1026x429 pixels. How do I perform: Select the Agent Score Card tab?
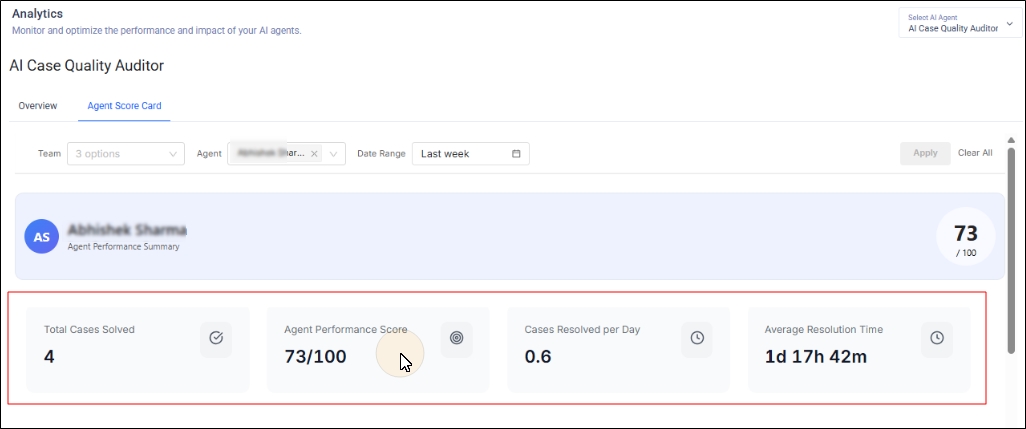pyautogui.click(x=124, y=106)
